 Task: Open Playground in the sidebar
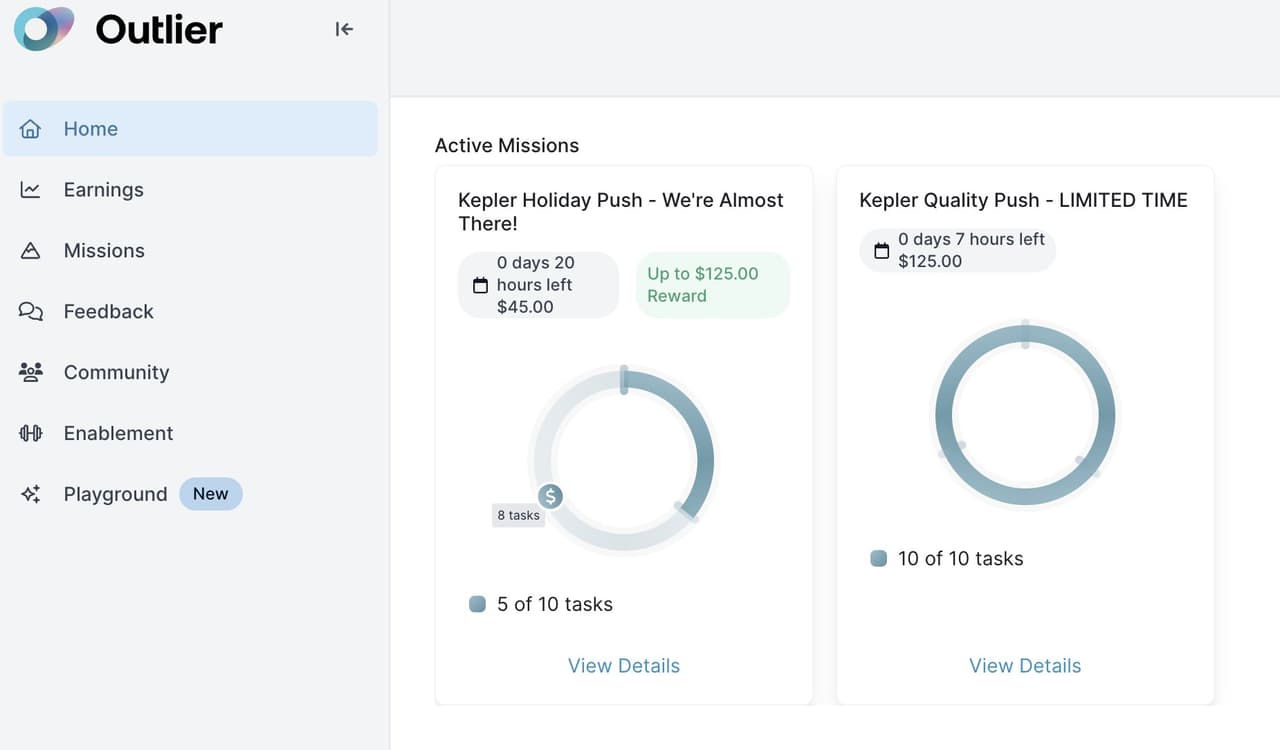click(115, 494)
